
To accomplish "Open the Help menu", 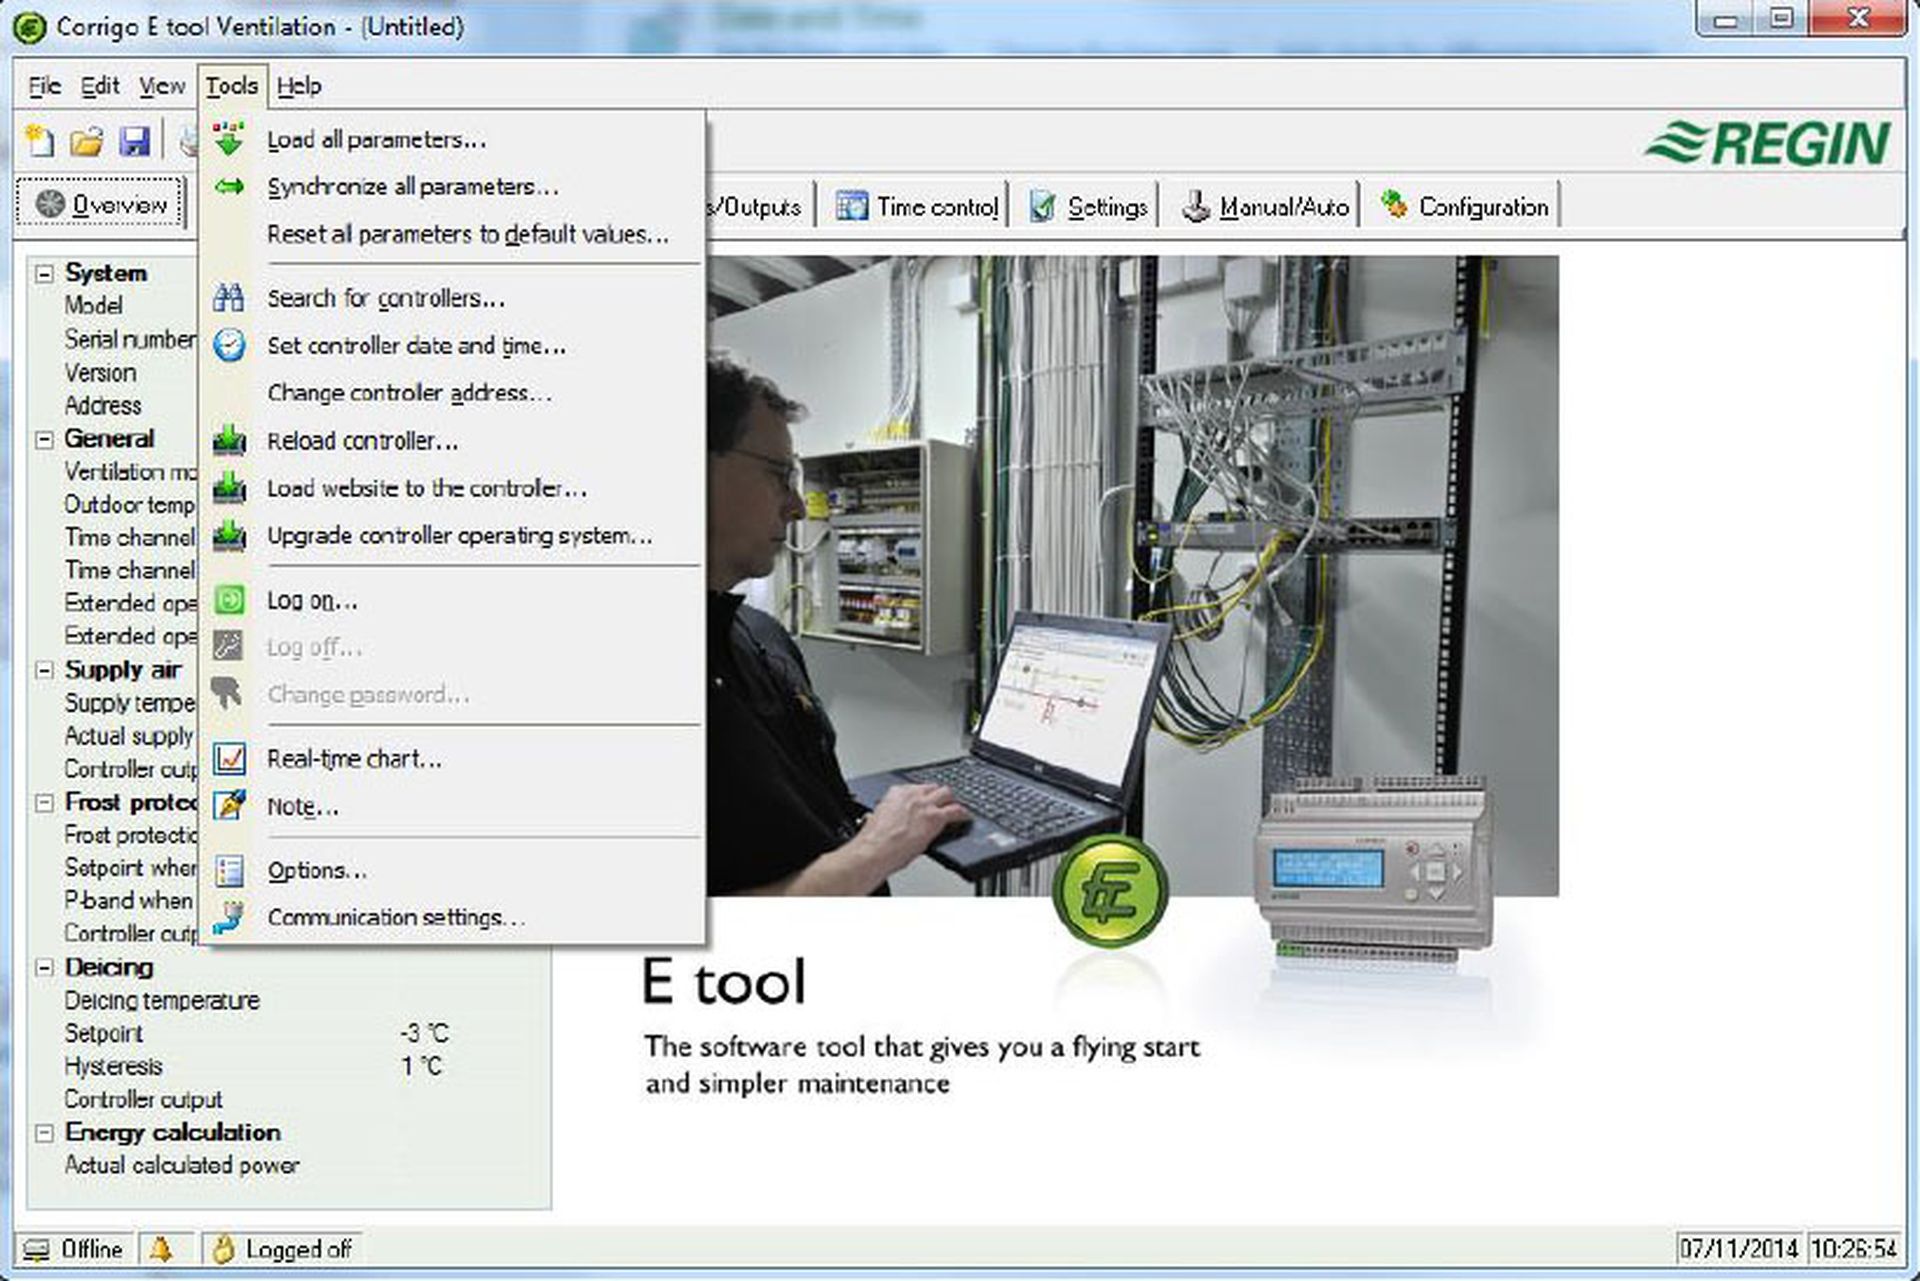I will [x=298, y=86].
